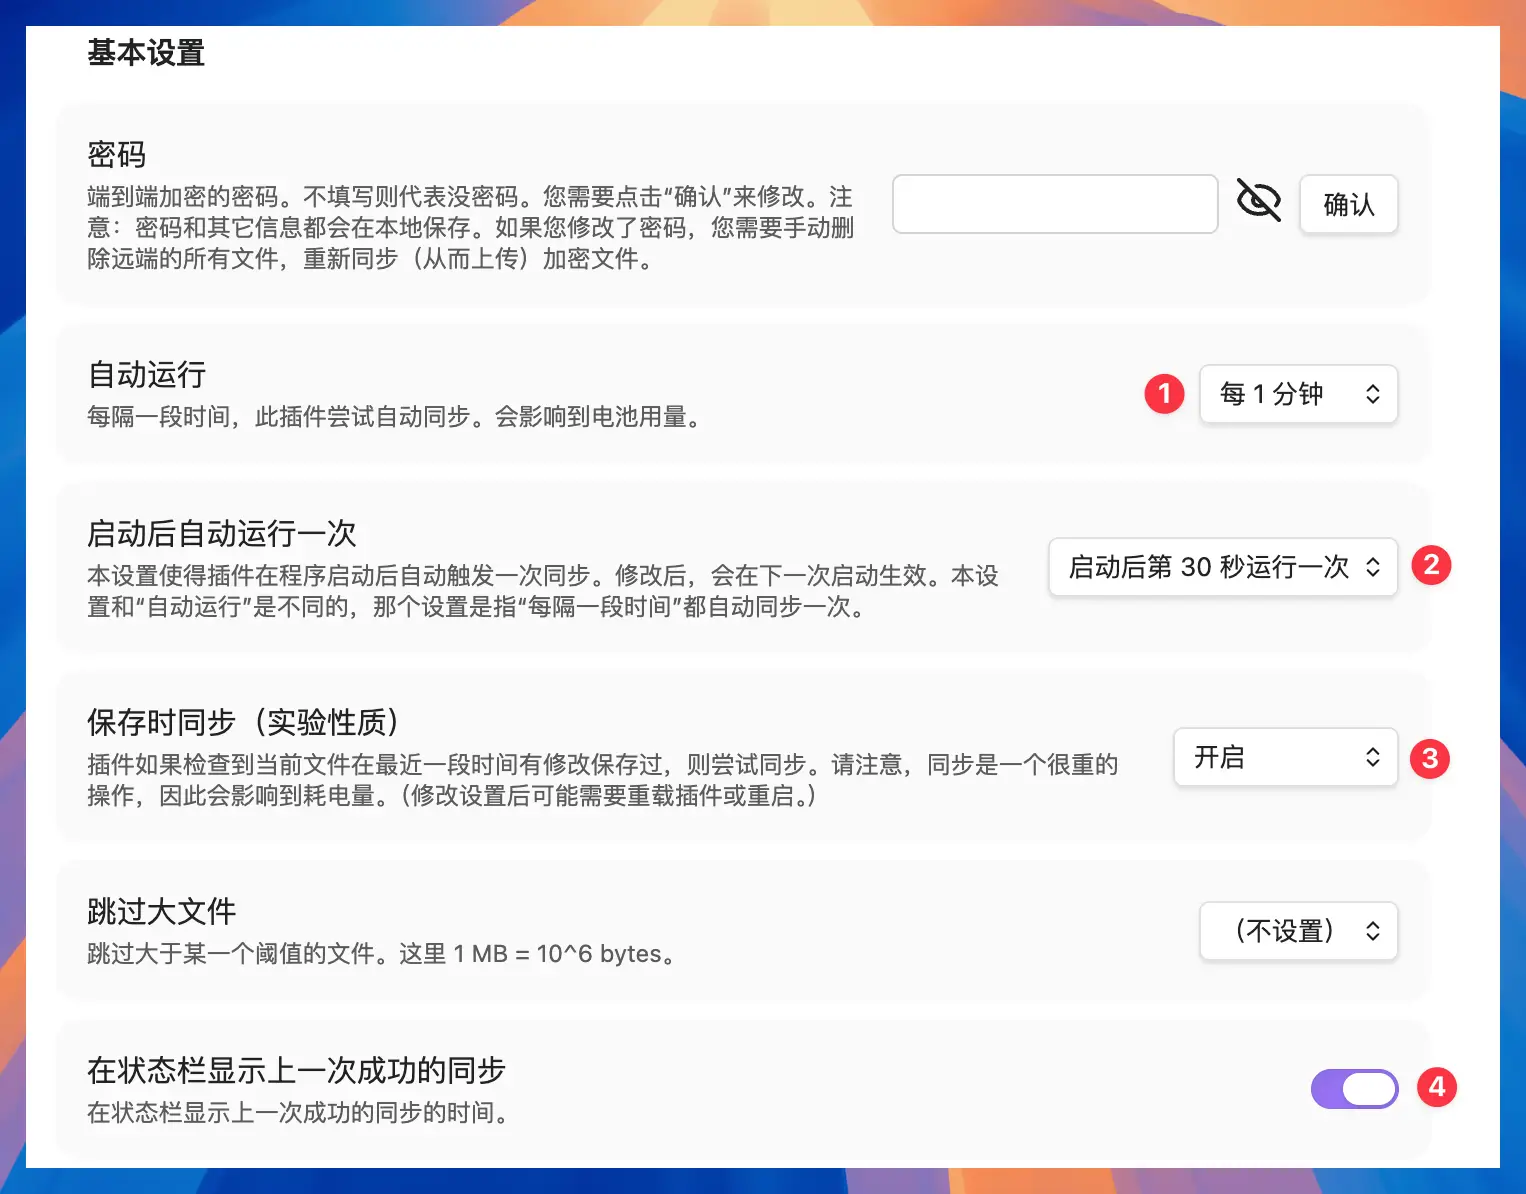Image resolution: width=1526 pixels, height=1194 pixels.
Task: Toggle password visibility eye icon
Action: point(1259,201)
